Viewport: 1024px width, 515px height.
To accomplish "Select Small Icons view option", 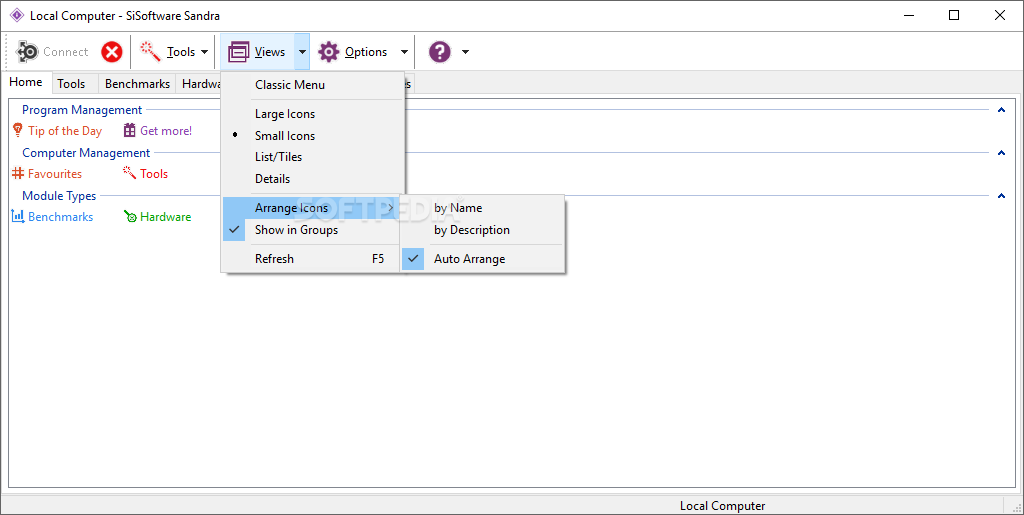I will click(312, 136).
